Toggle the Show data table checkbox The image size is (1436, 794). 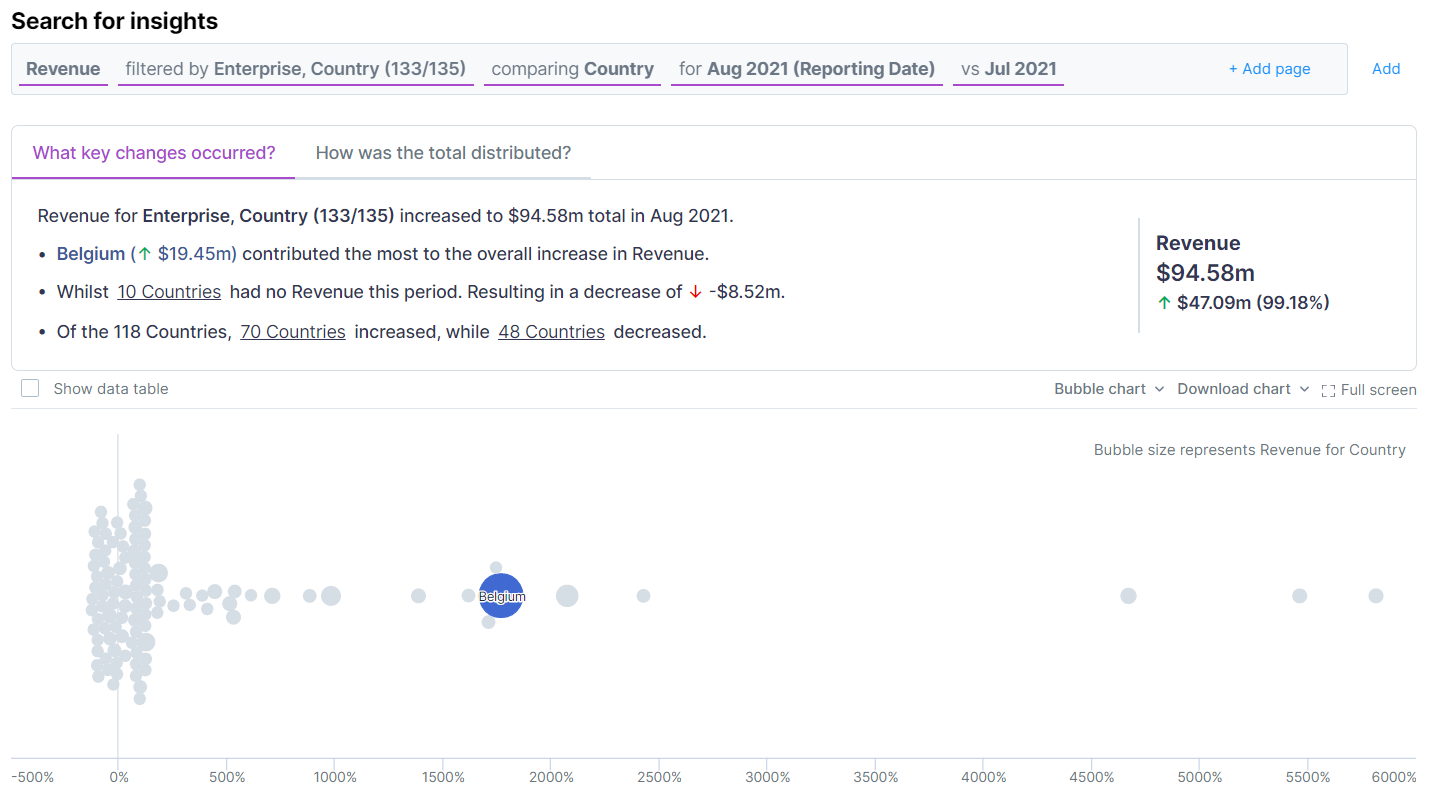pyautogui.click(x=30, y=388)
